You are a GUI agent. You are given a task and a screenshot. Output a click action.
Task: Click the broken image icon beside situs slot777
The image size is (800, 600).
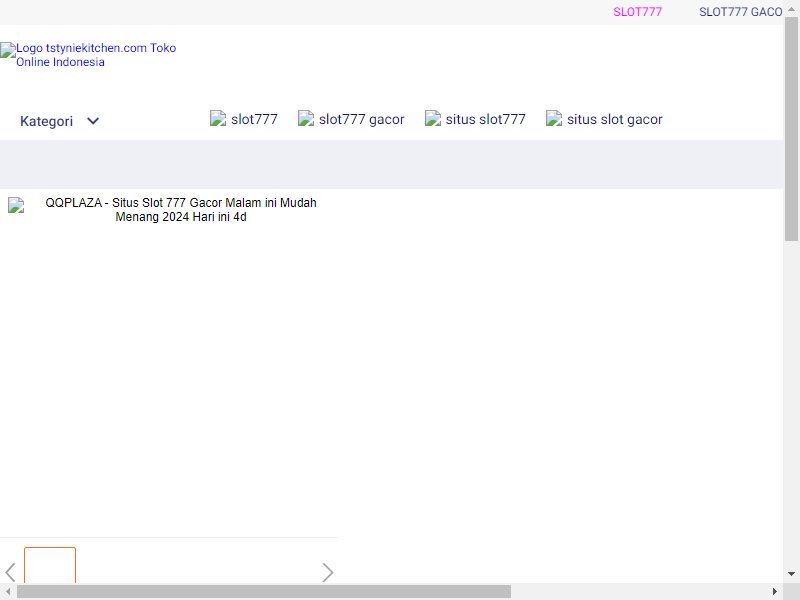(433, 118)
